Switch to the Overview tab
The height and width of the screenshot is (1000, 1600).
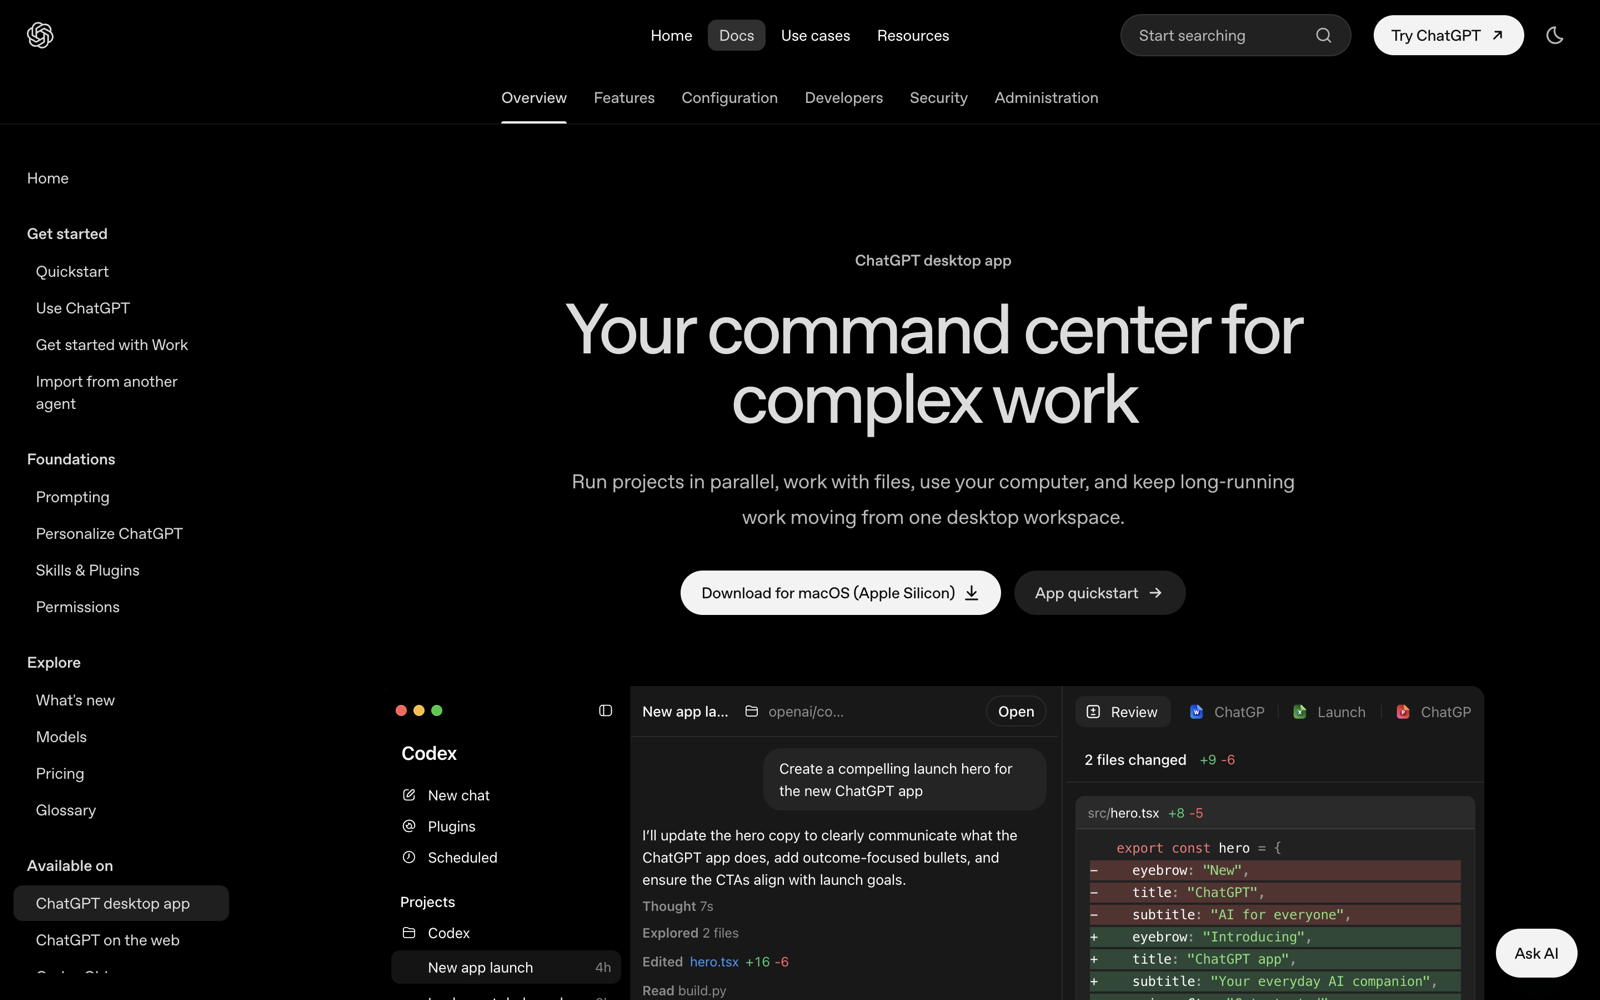tap(534, 98)
